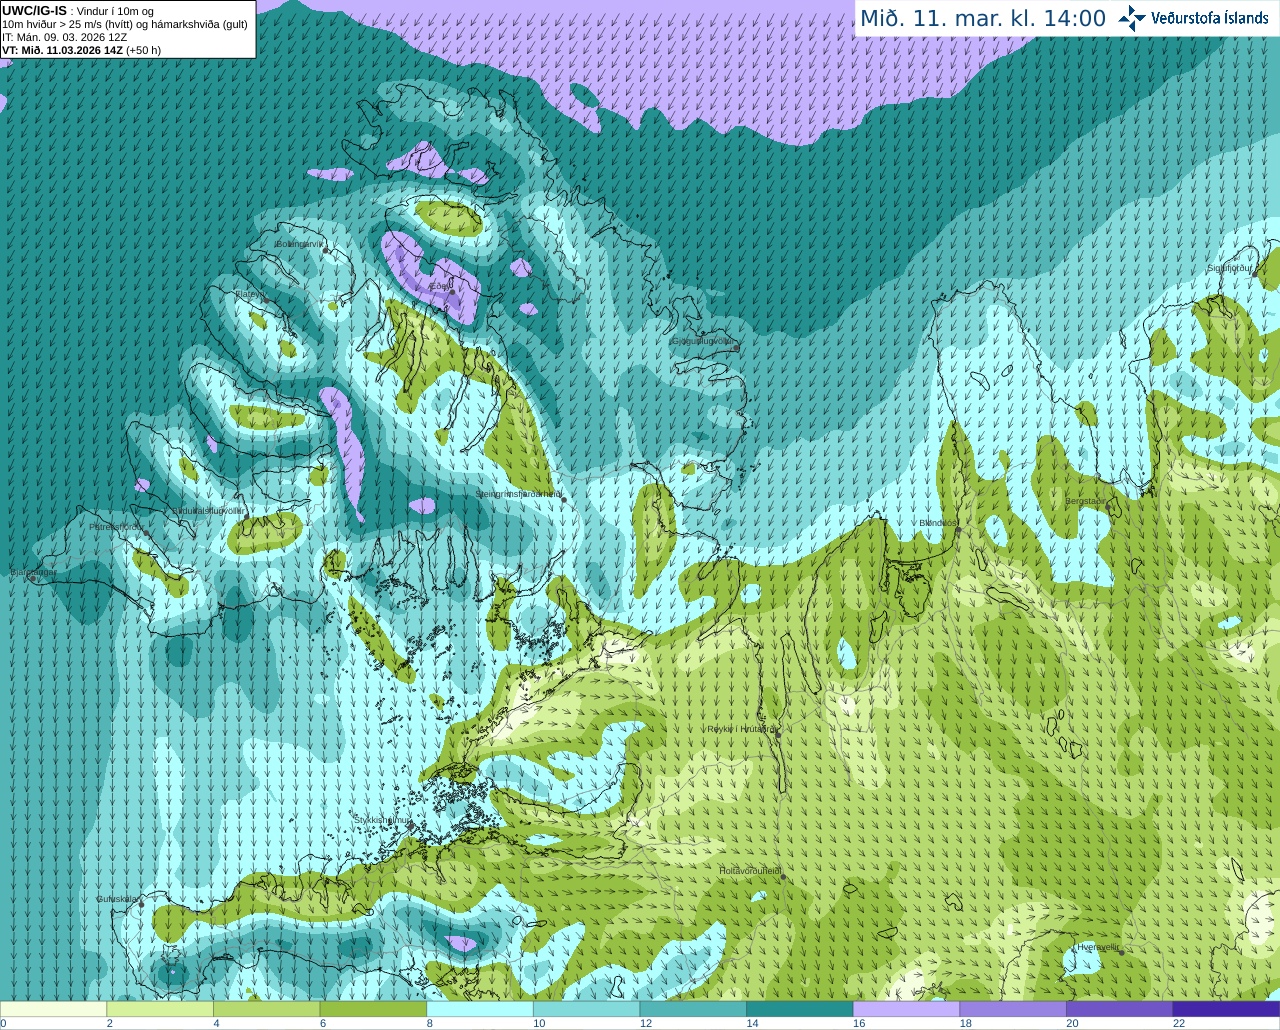Click the Holtavörðuheiði station label
This screenshot has height=1030, width=1280.
(750, 871)
